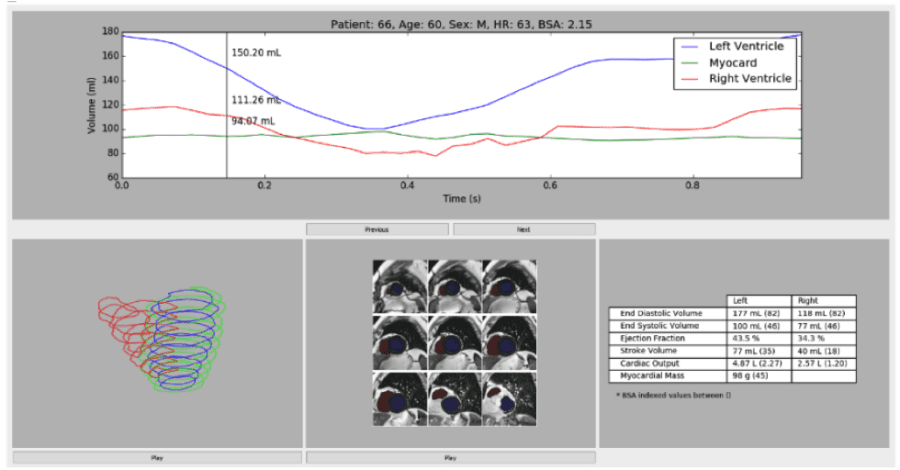Click the 150.20 mL volume label
Image resolution: width=900 pixels, height=470 pixels.
coord(256,53)
